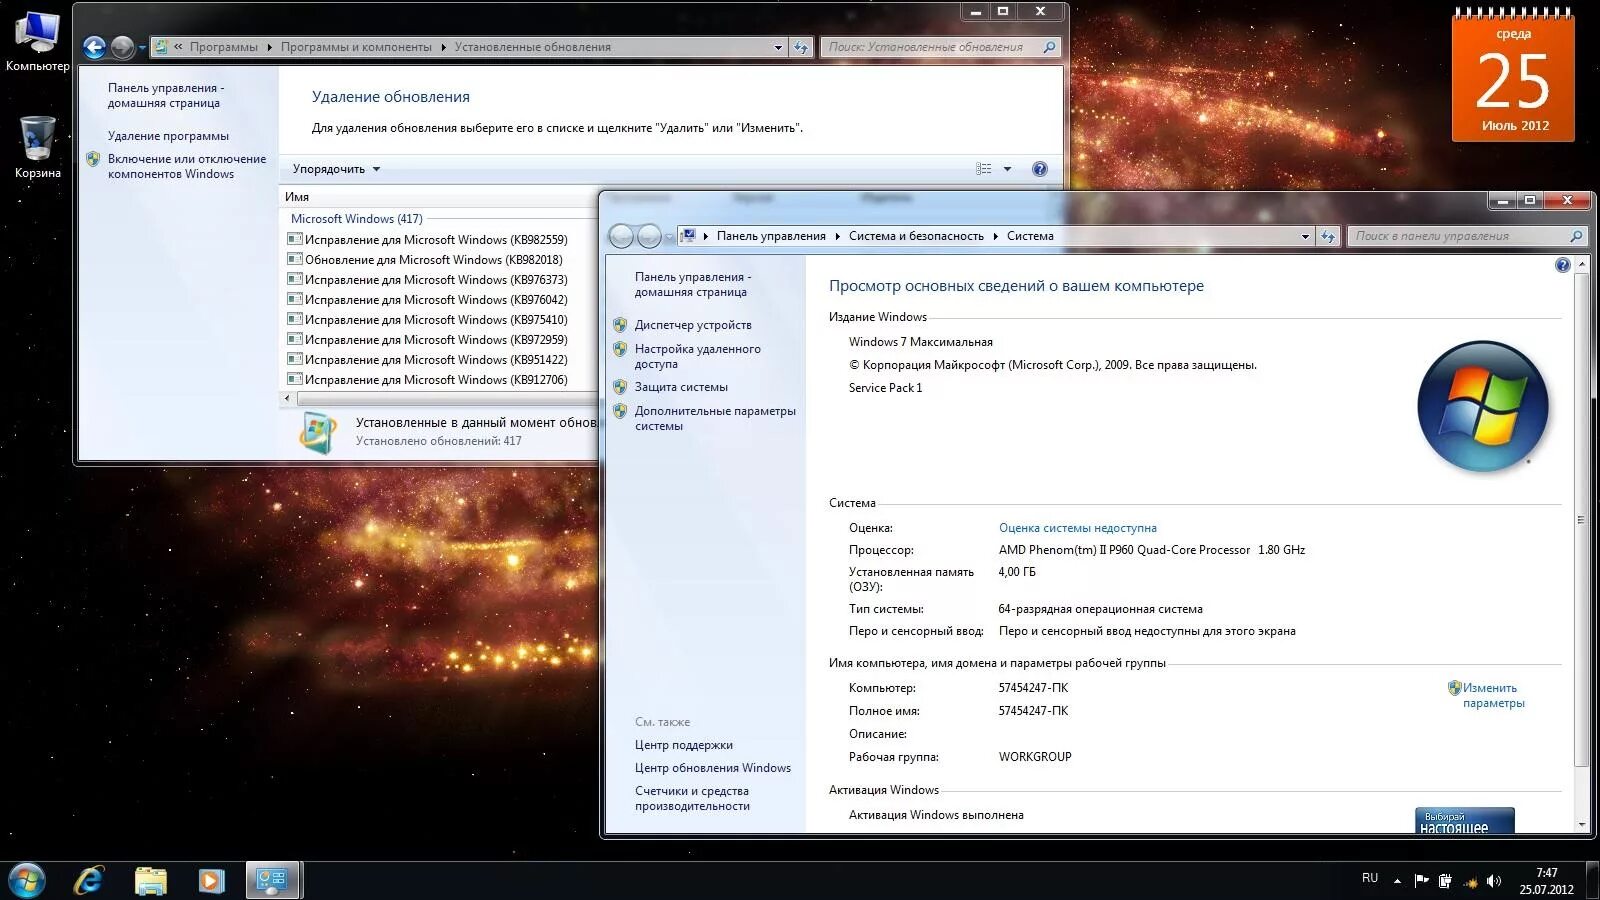Click the Установленные обновления breadcrumb
Image resolution: width=1600 pixels, height=900 pixels.
(x=532, y=47)
